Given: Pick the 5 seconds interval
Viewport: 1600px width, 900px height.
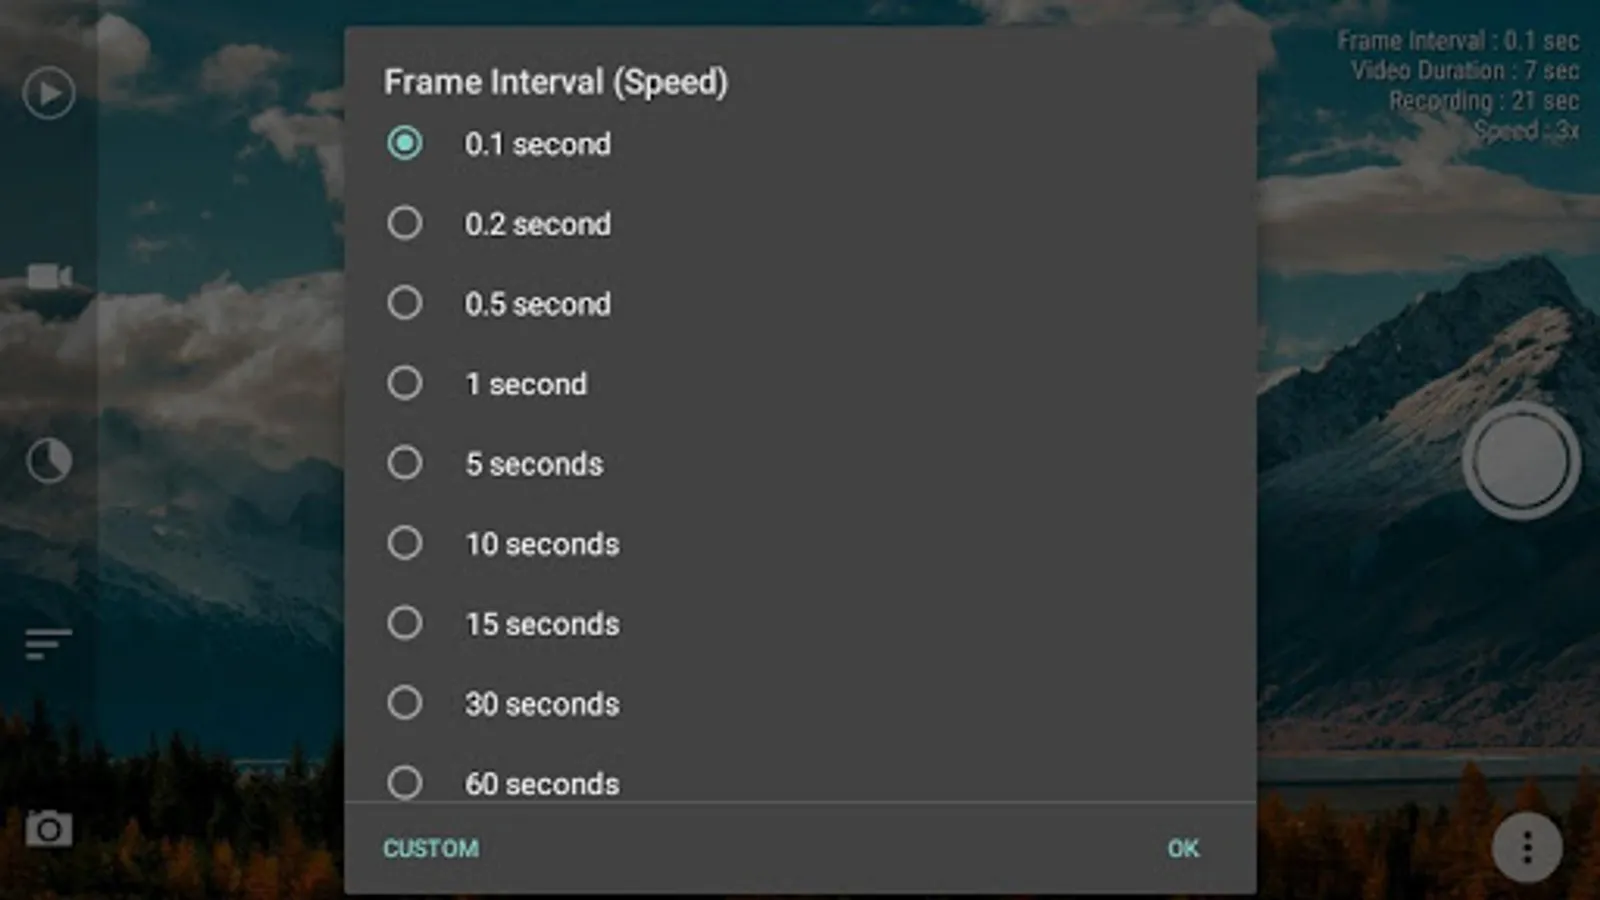Looking at the screenshot, I should (x=405, y=463).
